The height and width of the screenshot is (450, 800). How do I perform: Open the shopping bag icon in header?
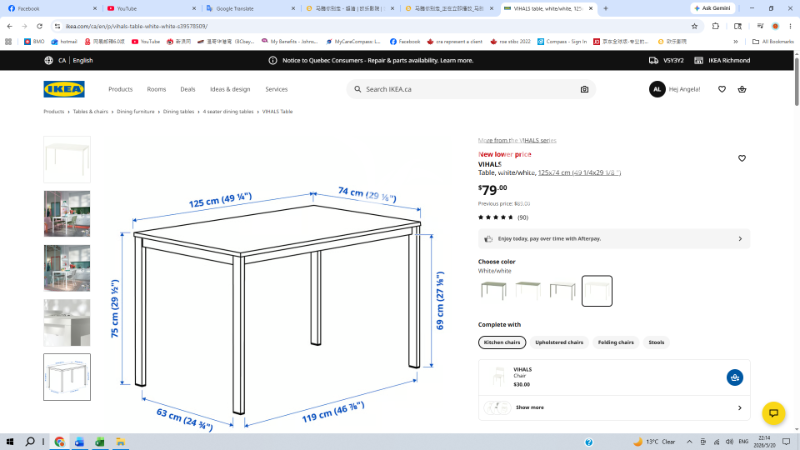coord(742,89)
